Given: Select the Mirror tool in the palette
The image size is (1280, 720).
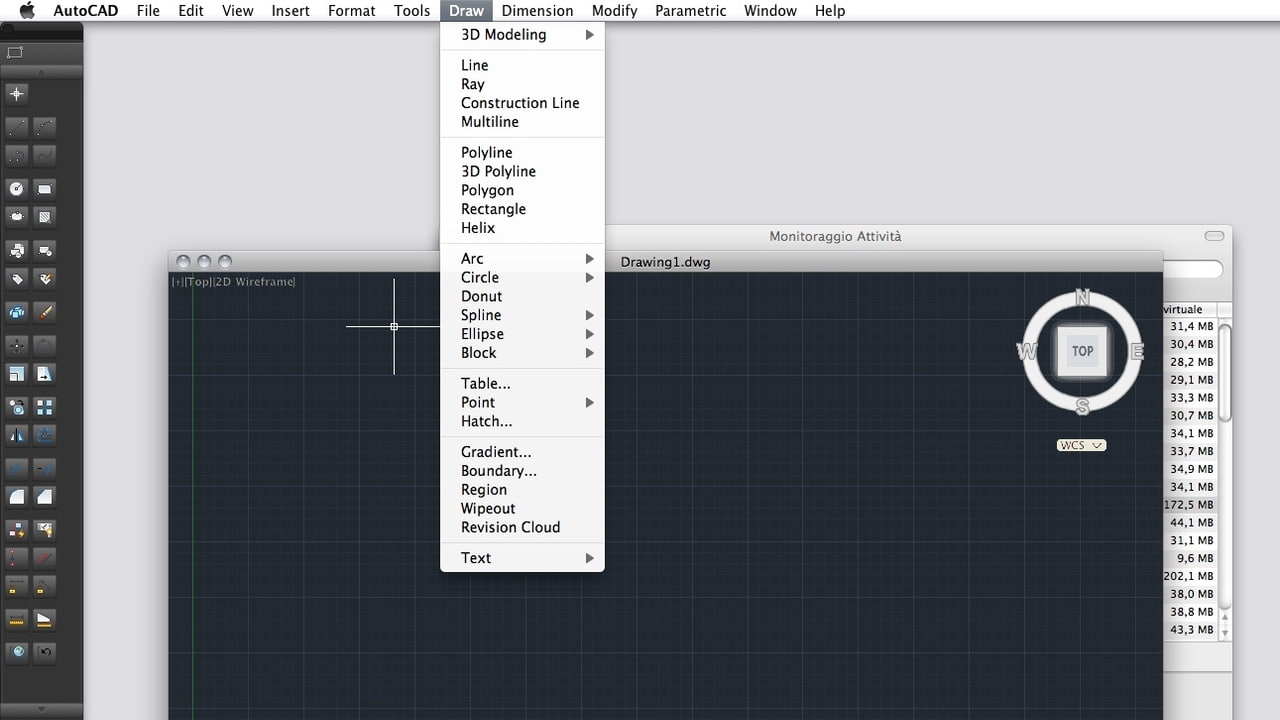Looking at the screenshot, I should click(17, 435).
